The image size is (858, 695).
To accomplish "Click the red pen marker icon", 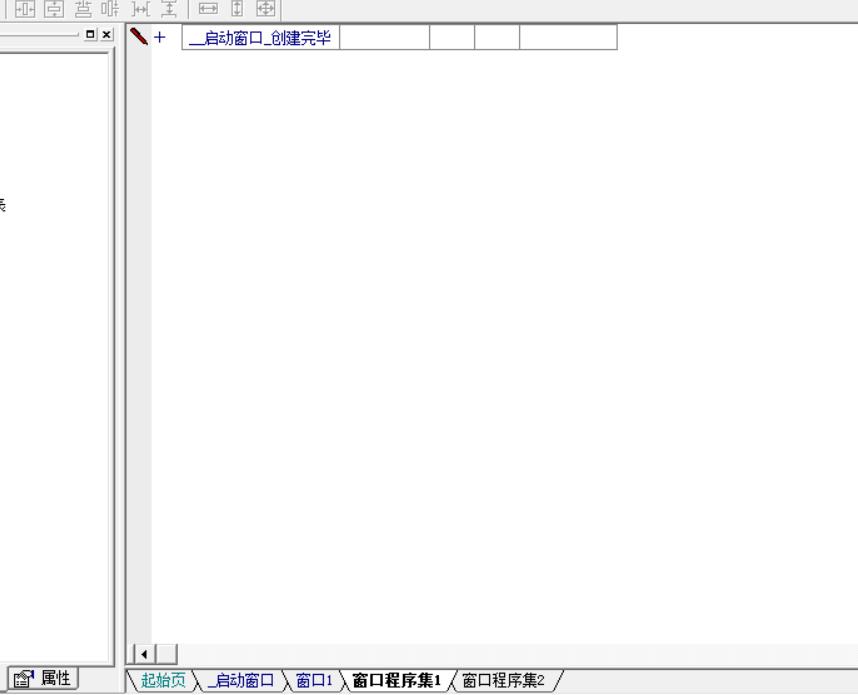I will (139, 37).
